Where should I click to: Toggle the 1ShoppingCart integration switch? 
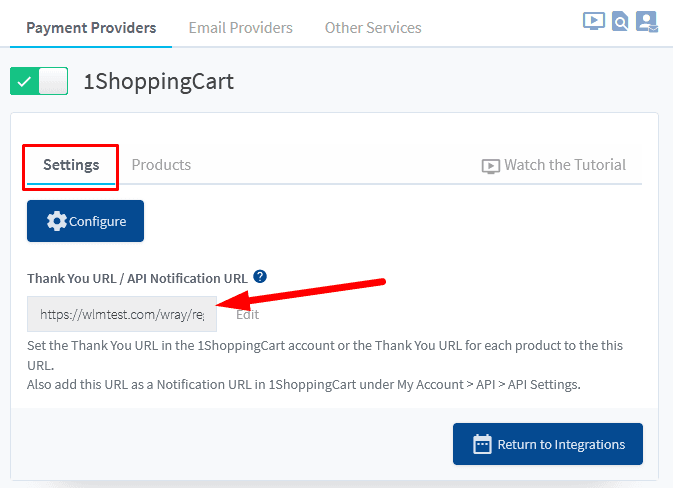click(x=39, y=81)
